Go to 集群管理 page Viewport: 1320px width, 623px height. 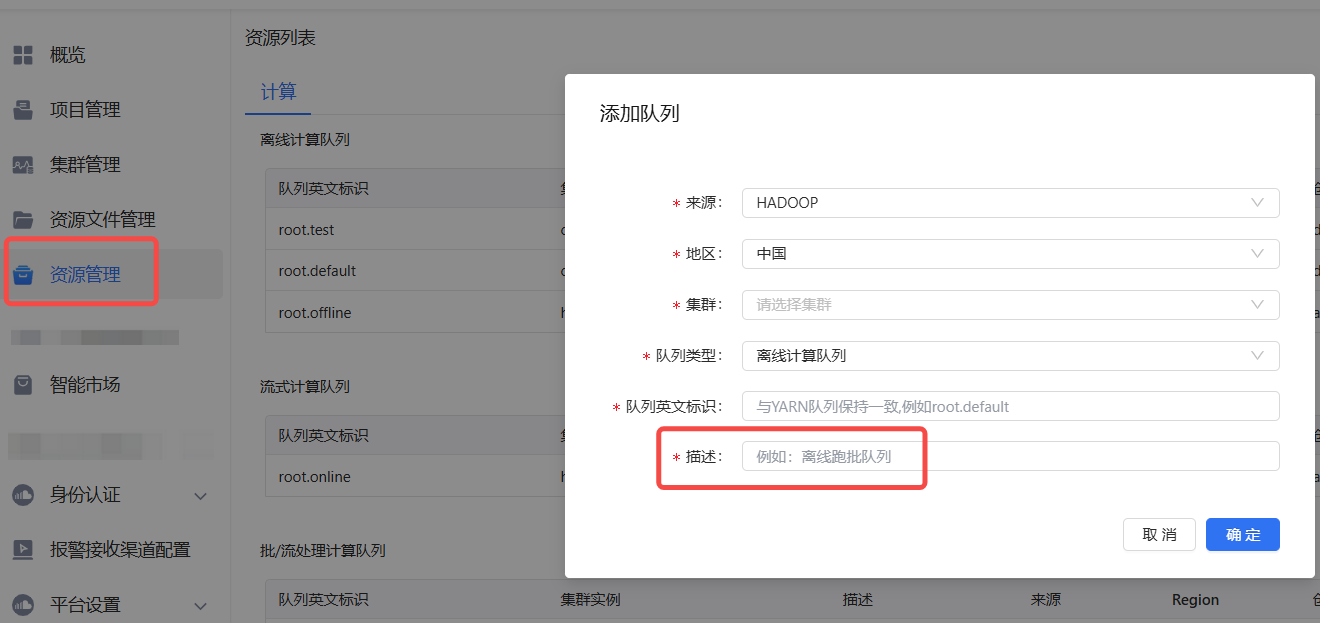tap(85, 165)
